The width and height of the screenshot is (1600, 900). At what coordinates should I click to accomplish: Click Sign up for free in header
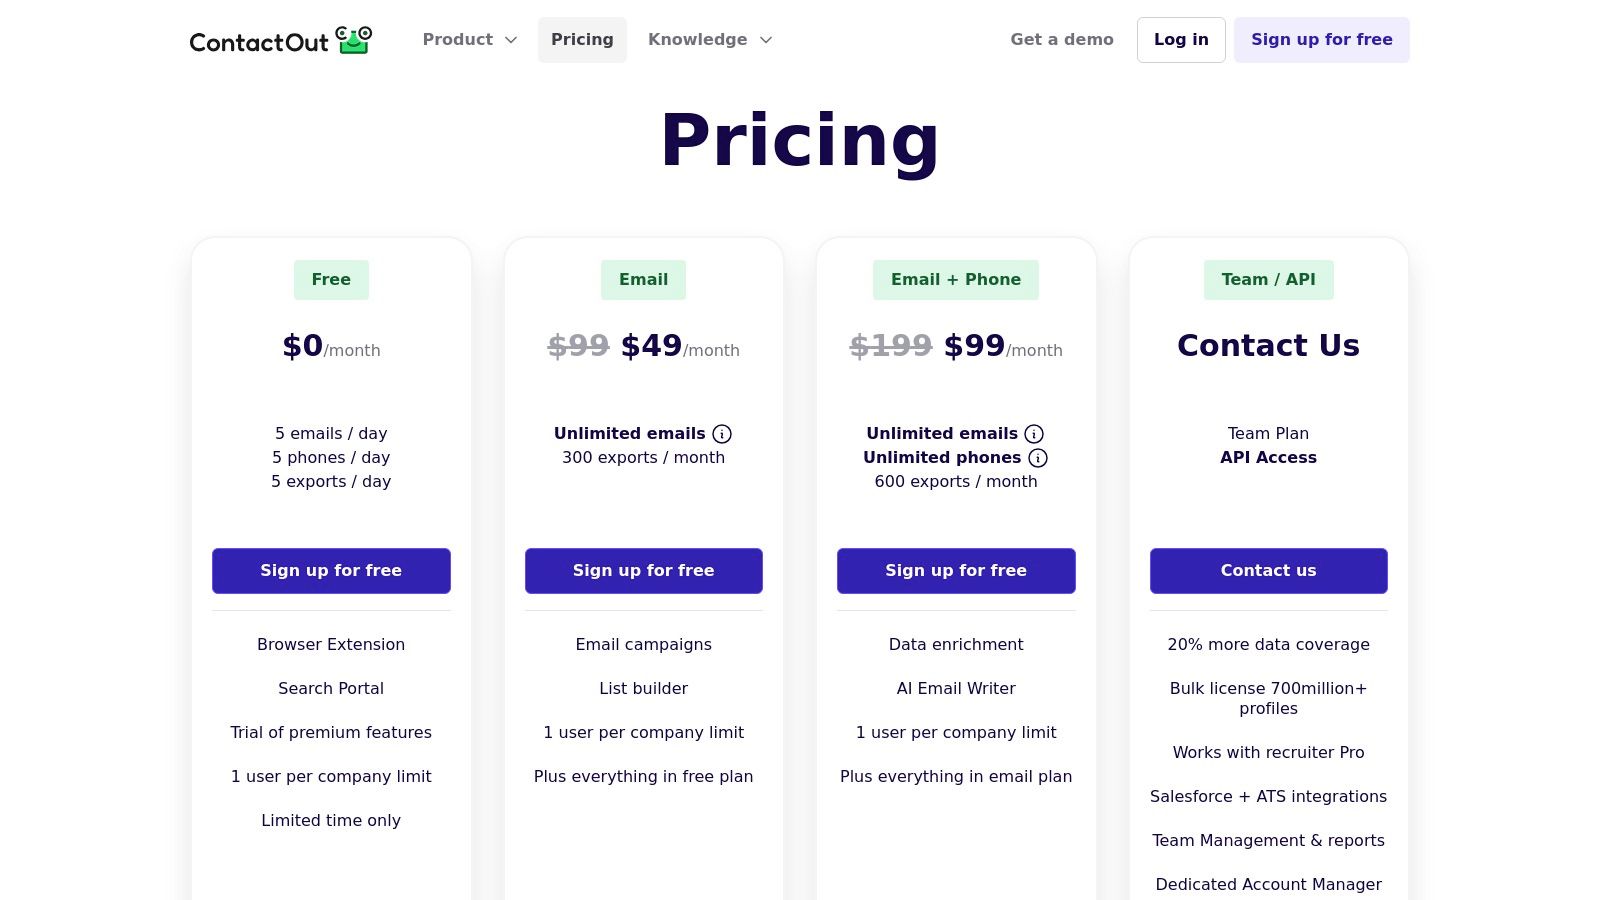[1321, 40]
